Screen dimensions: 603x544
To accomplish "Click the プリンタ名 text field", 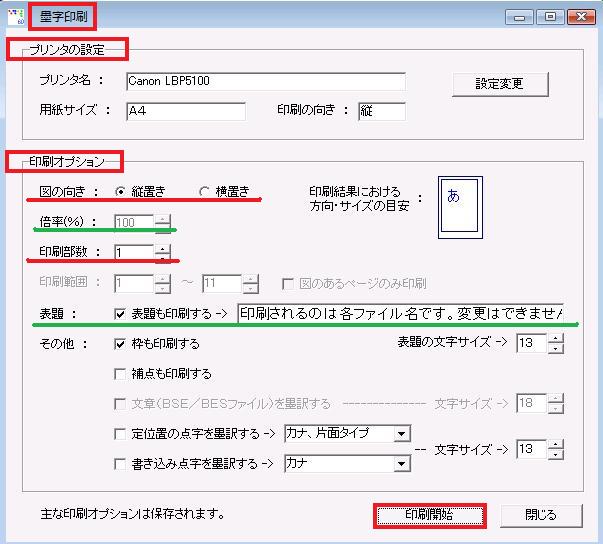I will click(265, 82).
